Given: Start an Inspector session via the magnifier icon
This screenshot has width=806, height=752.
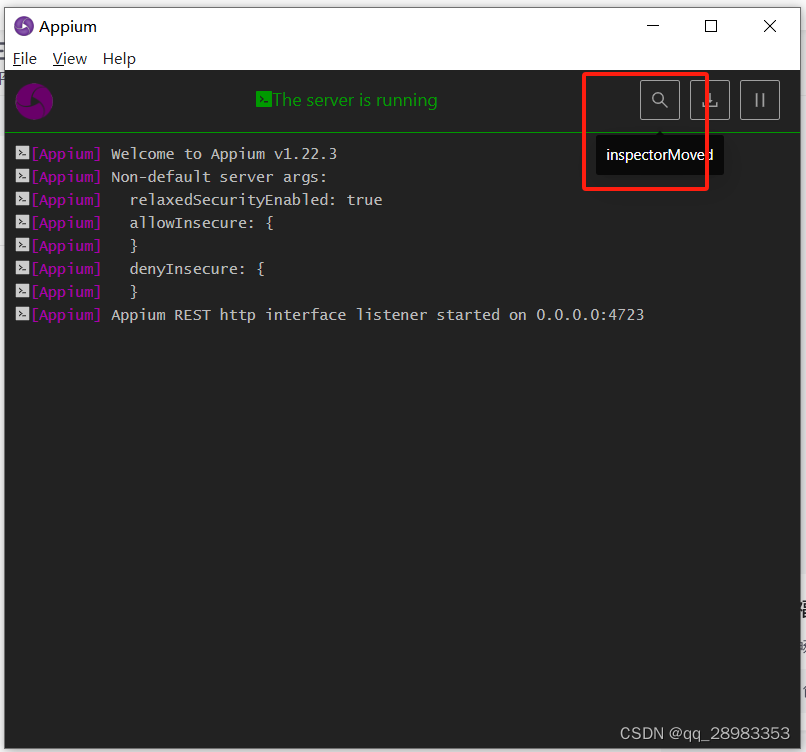Looking at the screenshot, I should pyautogui.click(x=659, y=99).
